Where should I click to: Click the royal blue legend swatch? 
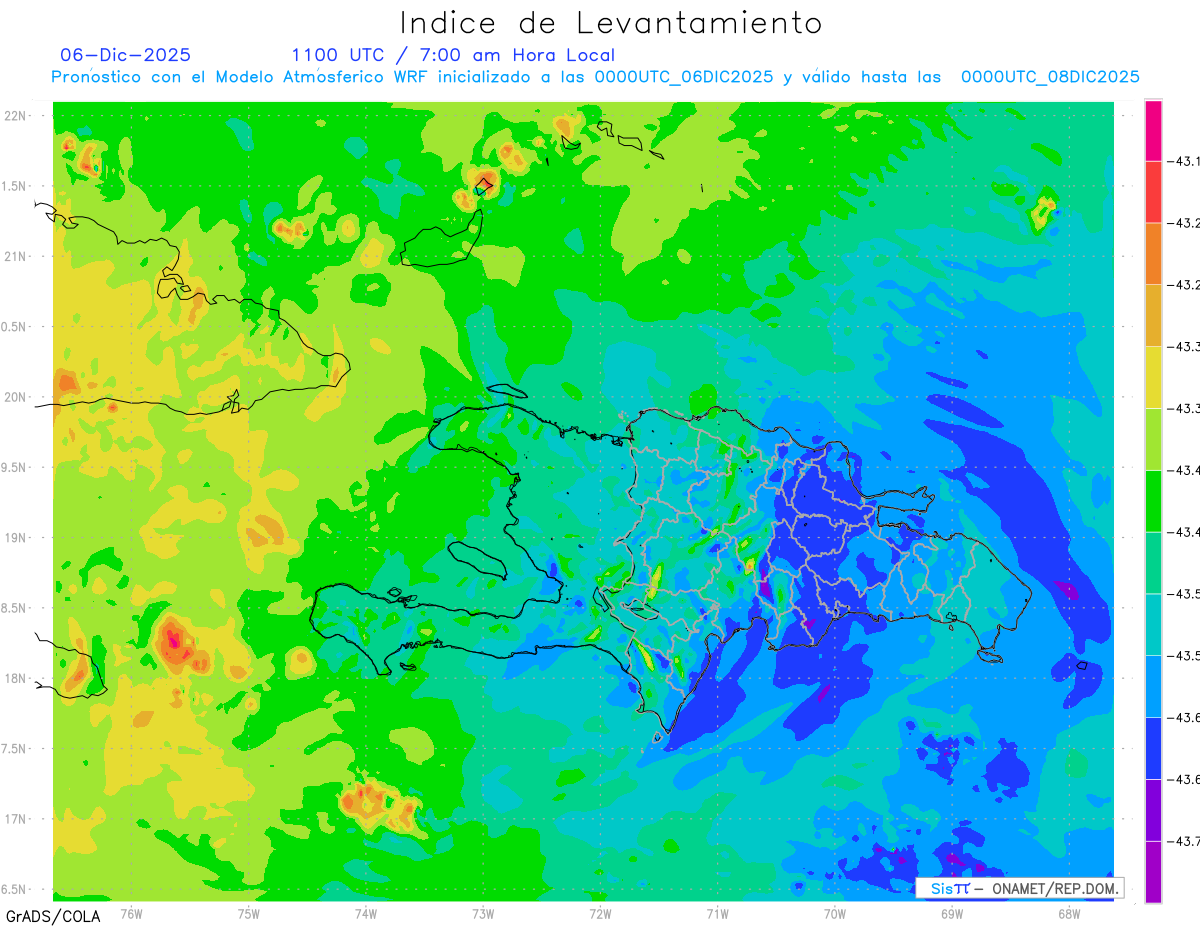(x=1153, y=749)
